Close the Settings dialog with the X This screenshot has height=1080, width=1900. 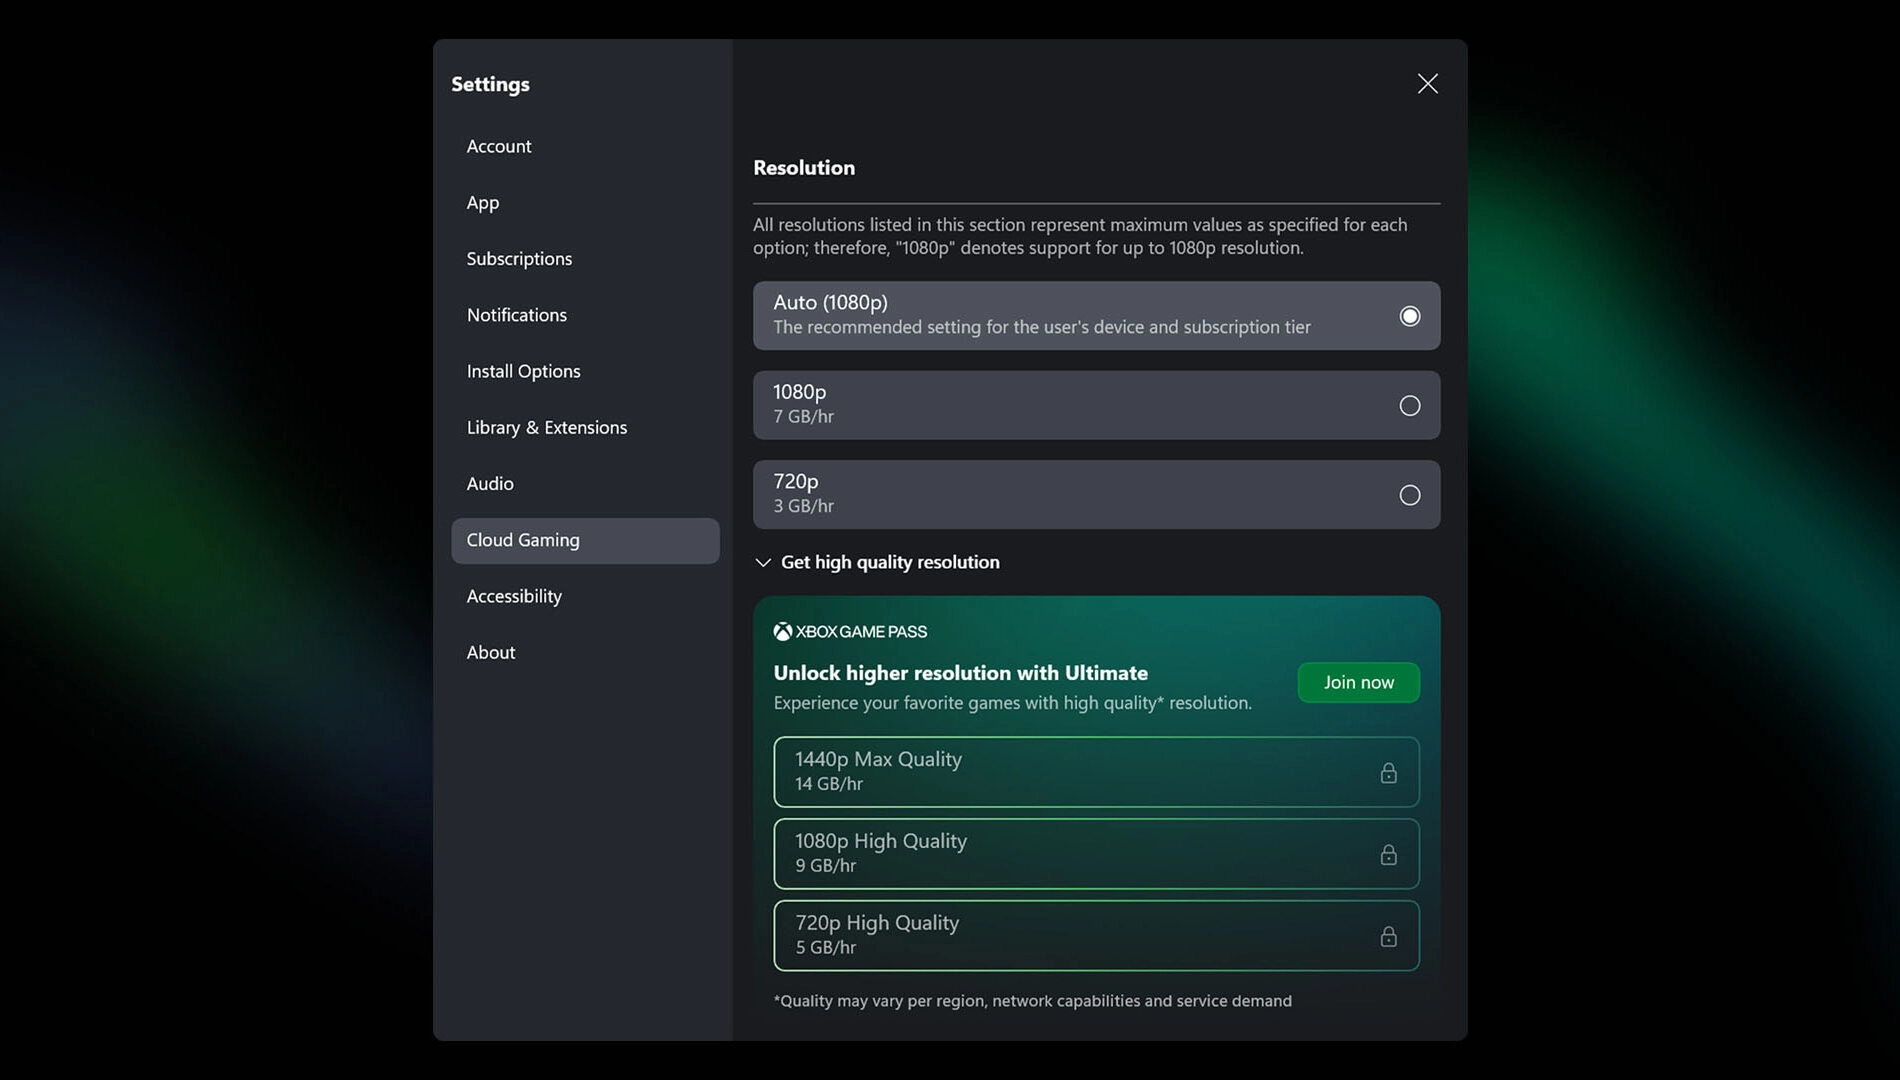(x=1427, y=83)
